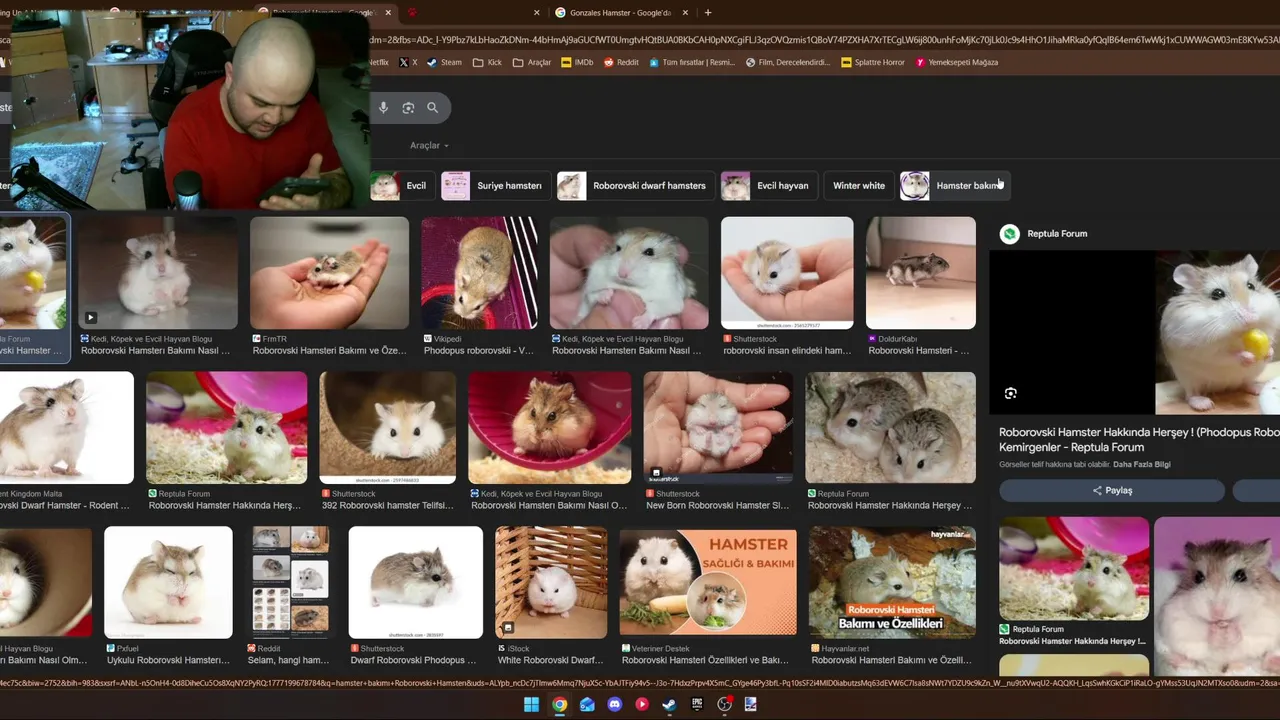Open the Kick bookmarks folder
The height and width of the screenshot is (720, 1280).
coord(486,62)
